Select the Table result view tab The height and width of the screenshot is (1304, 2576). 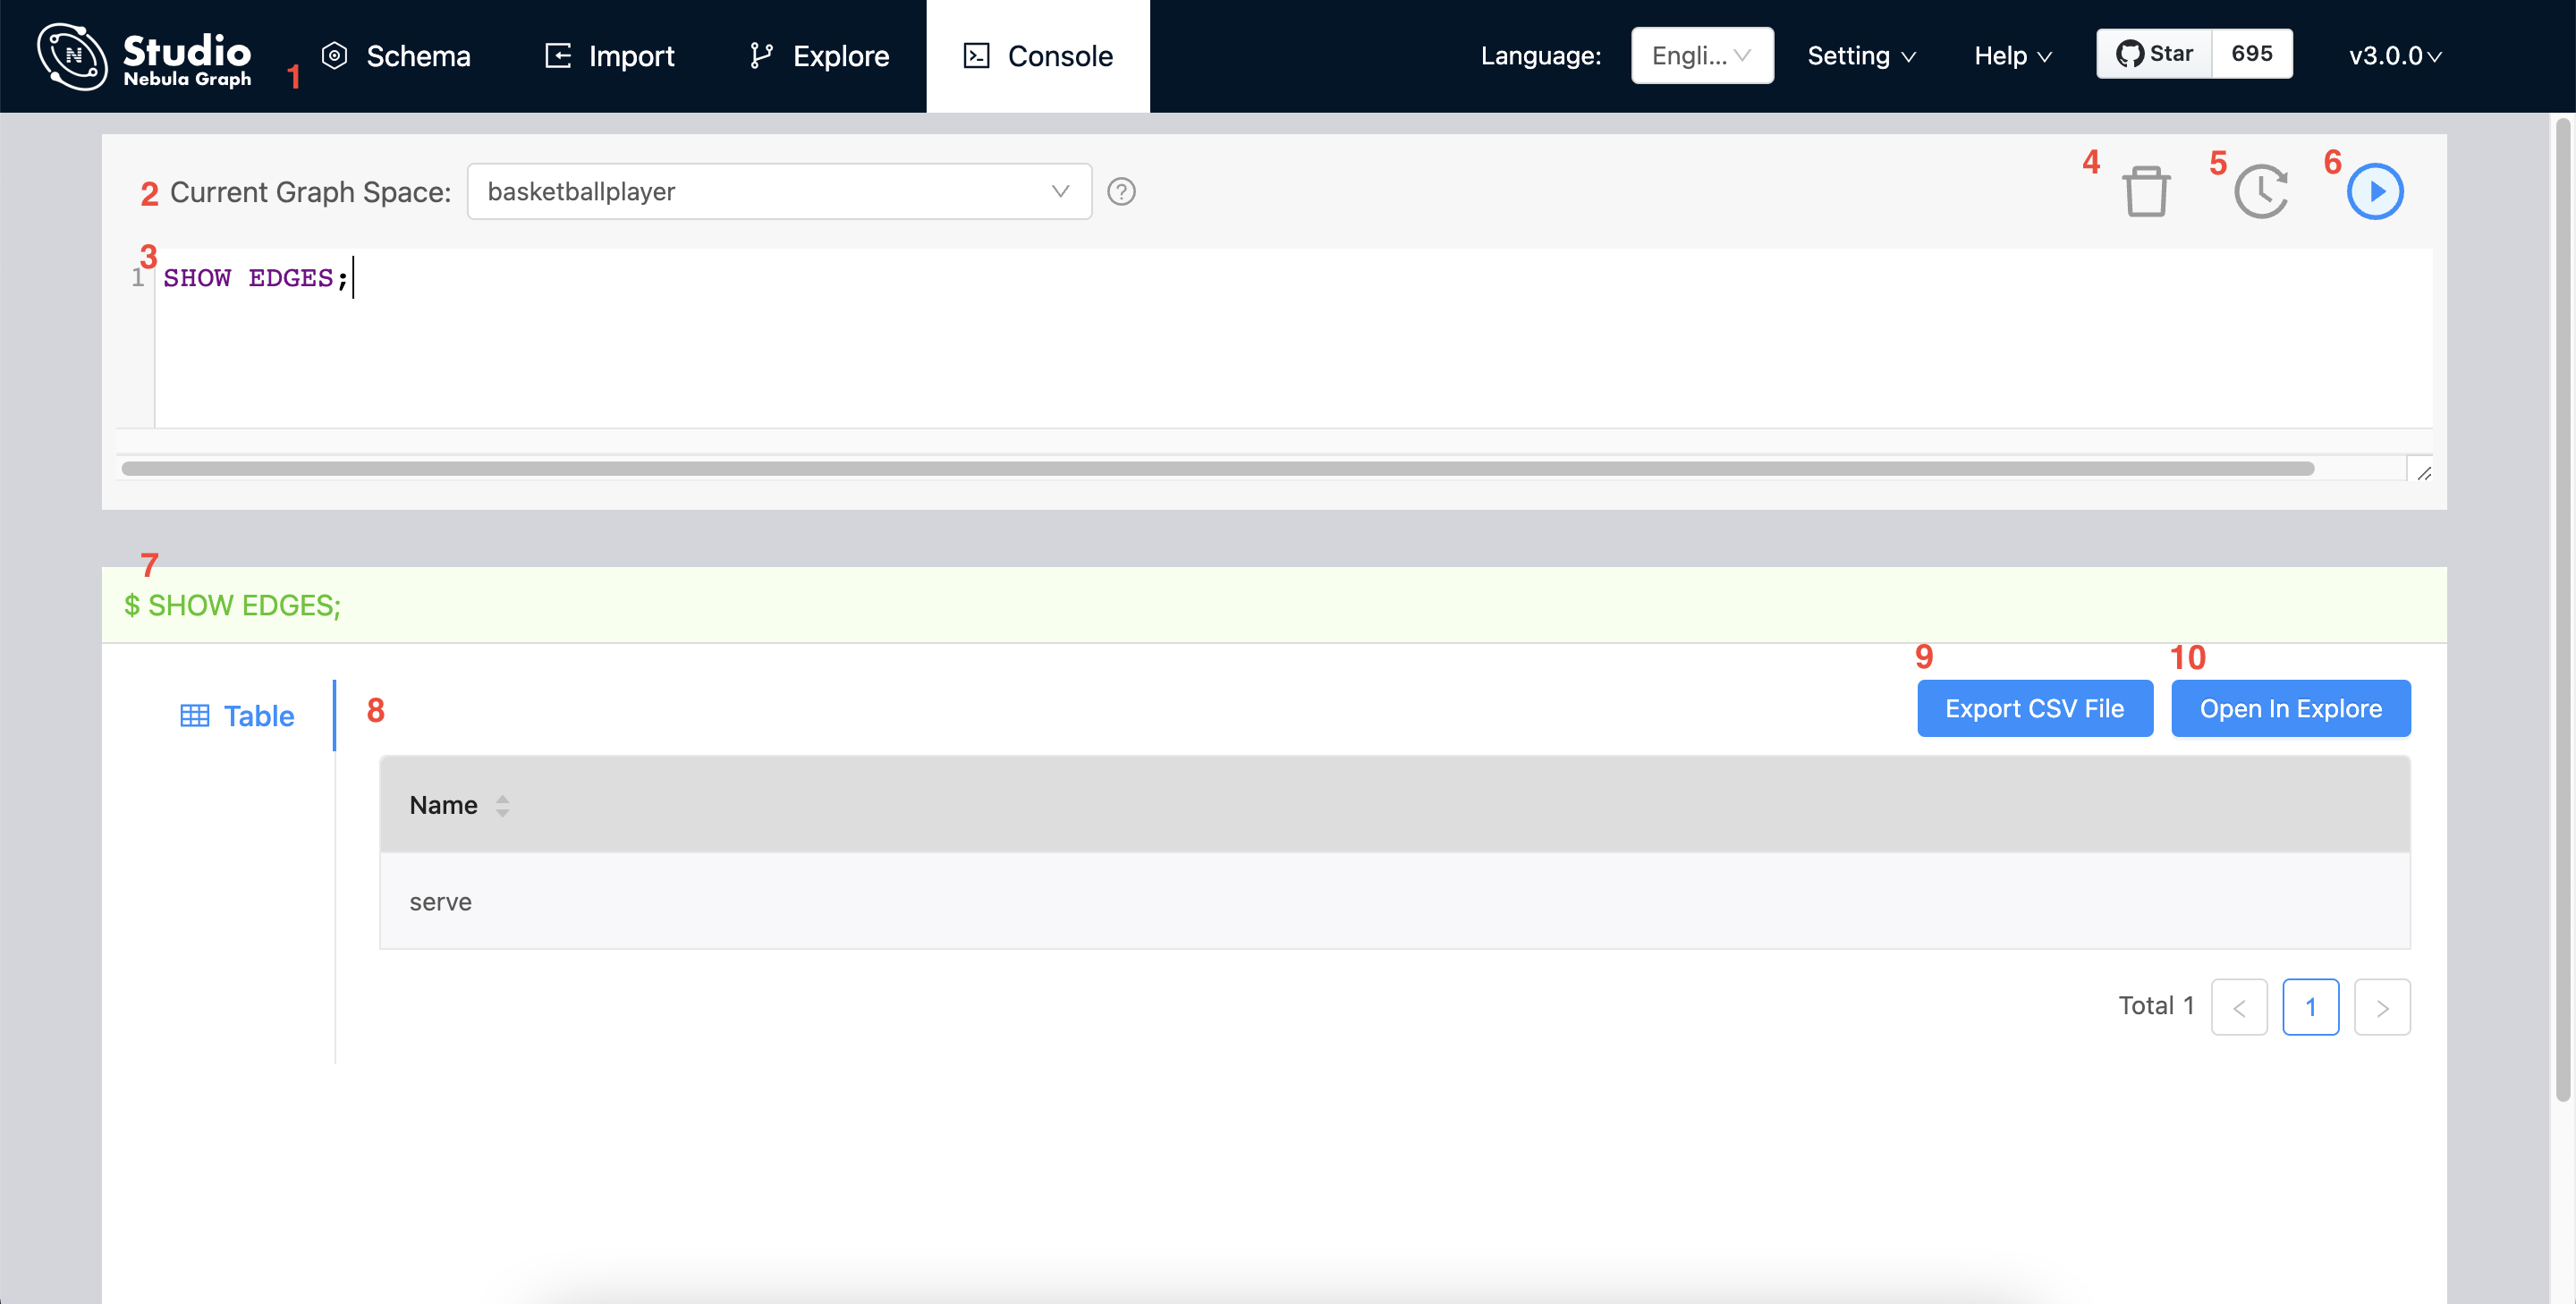click(x=237, y=716)
